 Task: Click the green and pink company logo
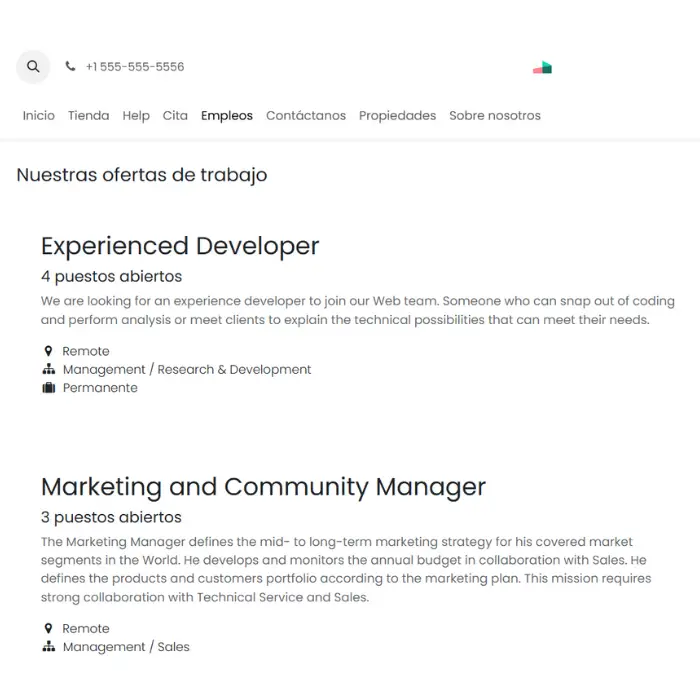(x=542, y=67)
